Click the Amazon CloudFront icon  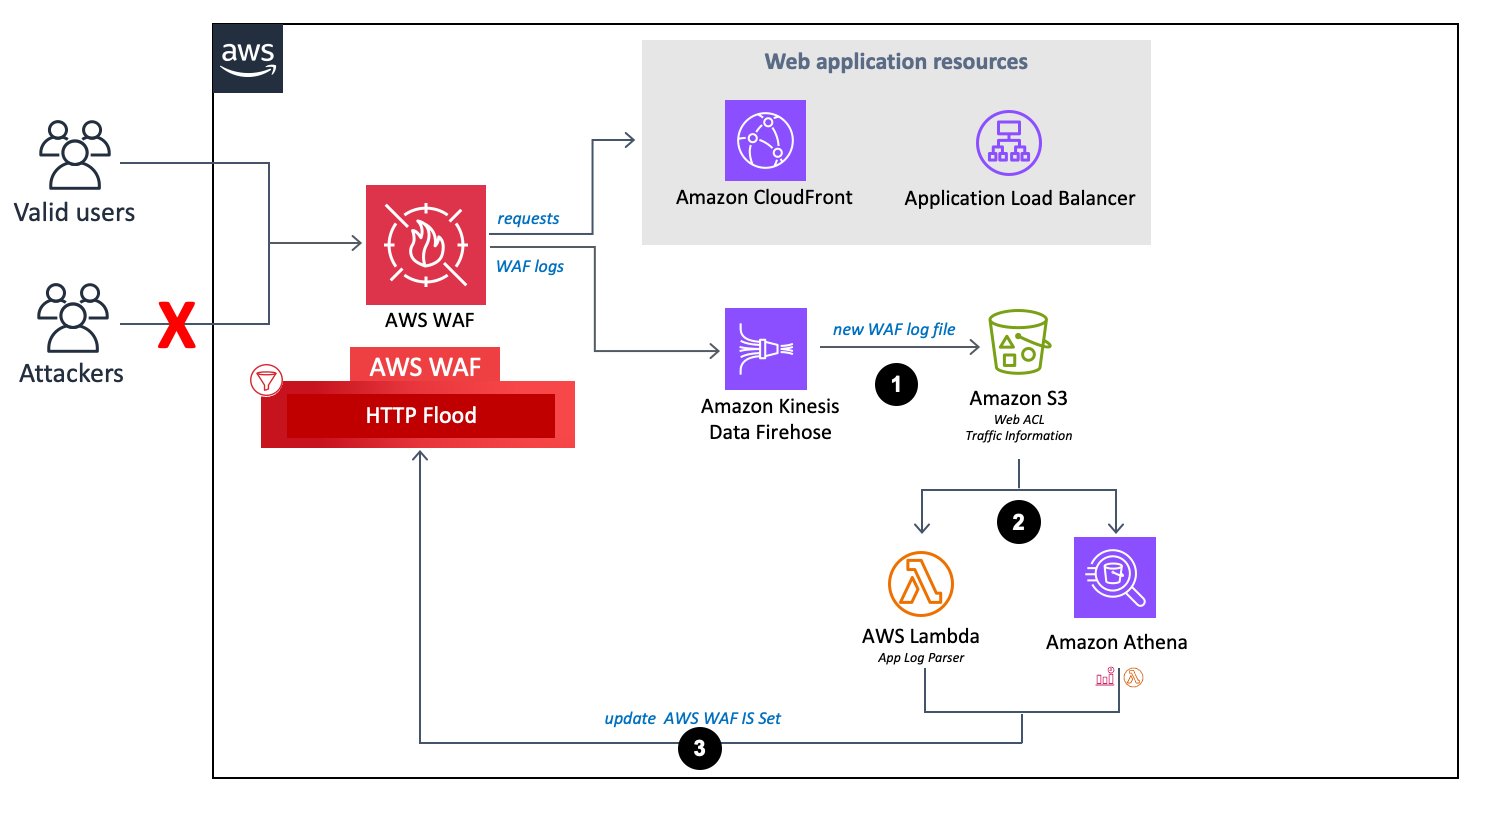(x=765, y=140)
